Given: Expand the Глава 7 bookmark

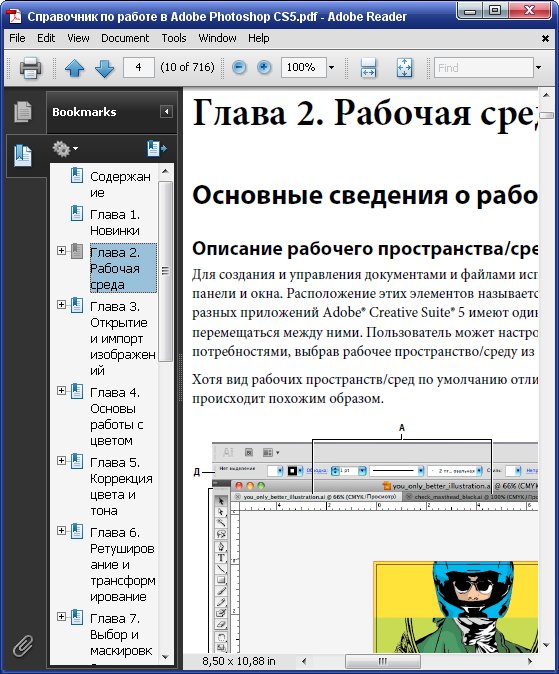Looking at the screenshot, I should pyautogui.click(x=61, y=616).
